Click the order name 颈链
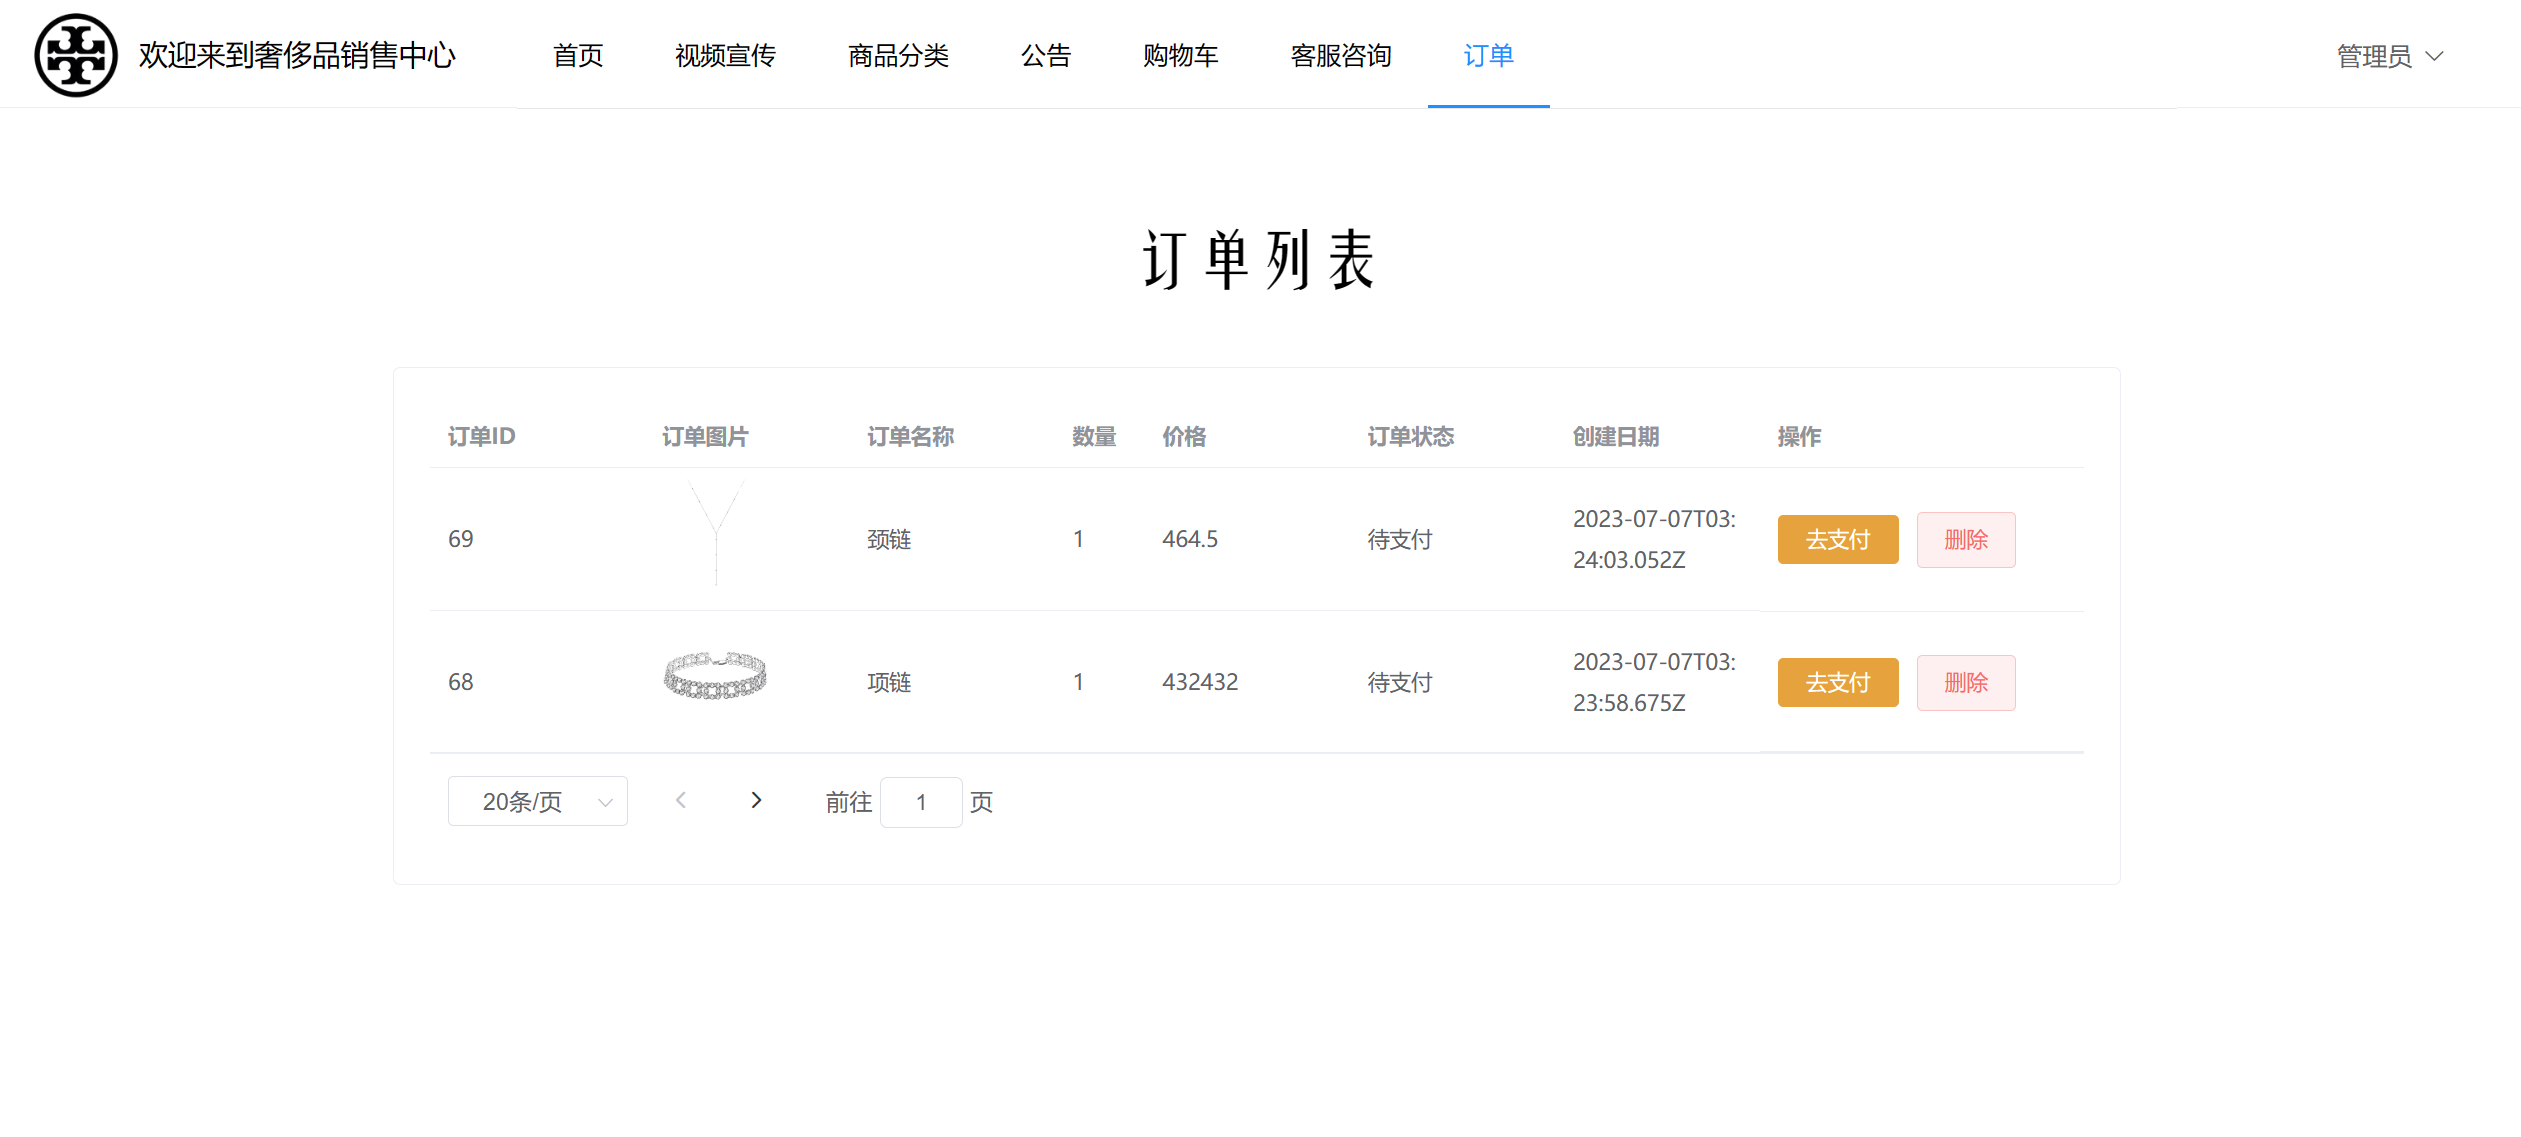 [889, 540]
